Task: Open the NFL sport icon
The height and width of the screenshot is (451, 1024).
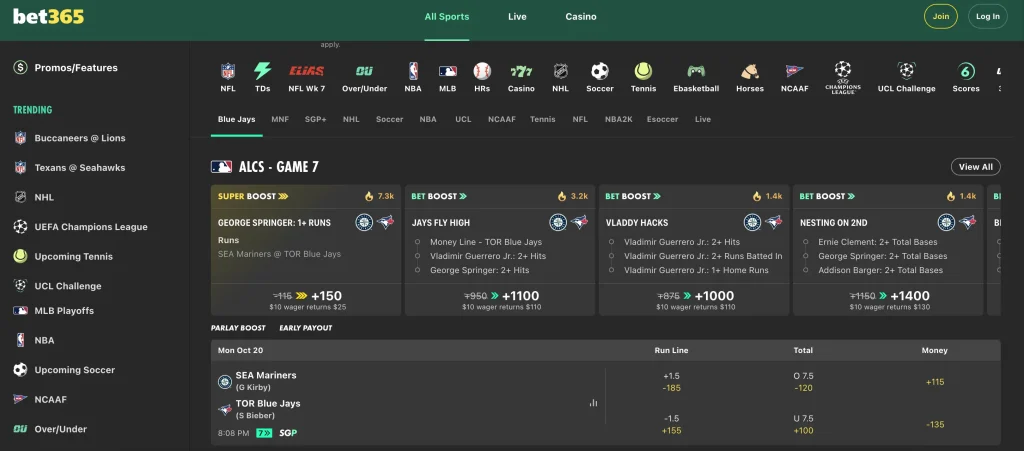Action: pyautogui.click(x=228, y=72)
